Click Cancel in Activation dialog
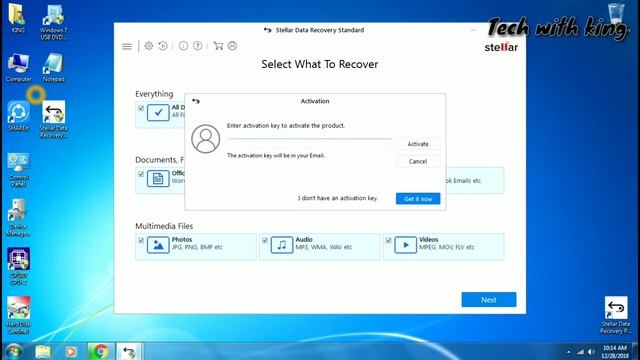 (418, 162)
